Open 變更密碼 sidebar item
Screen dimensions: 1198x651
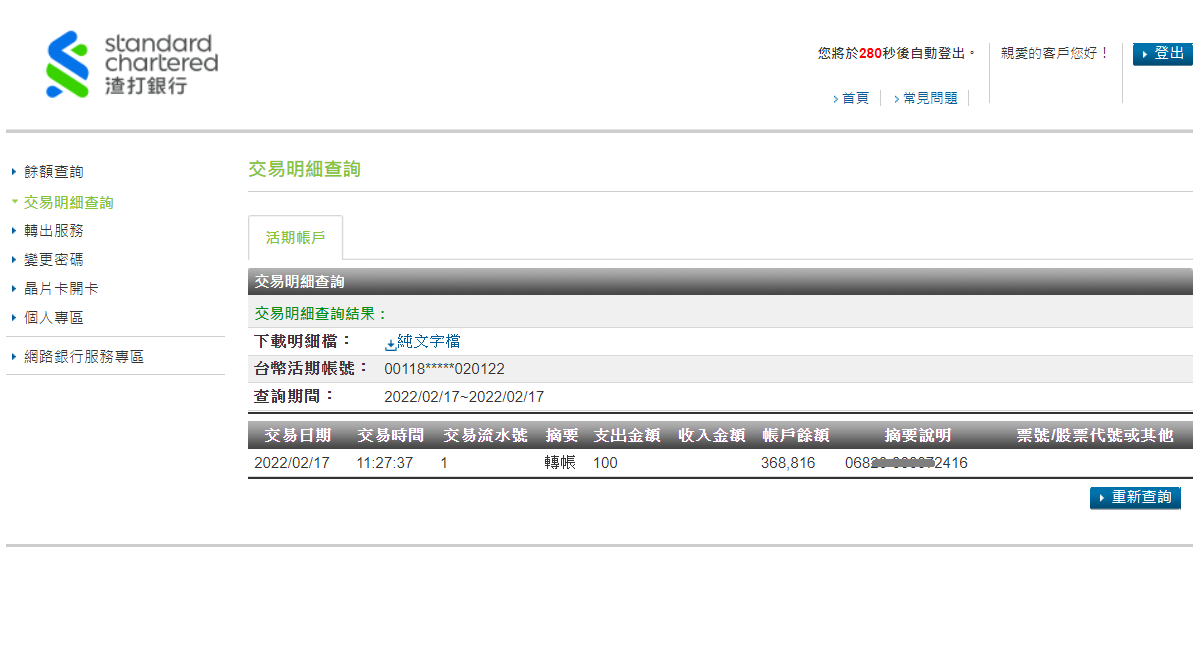point(53,260)
